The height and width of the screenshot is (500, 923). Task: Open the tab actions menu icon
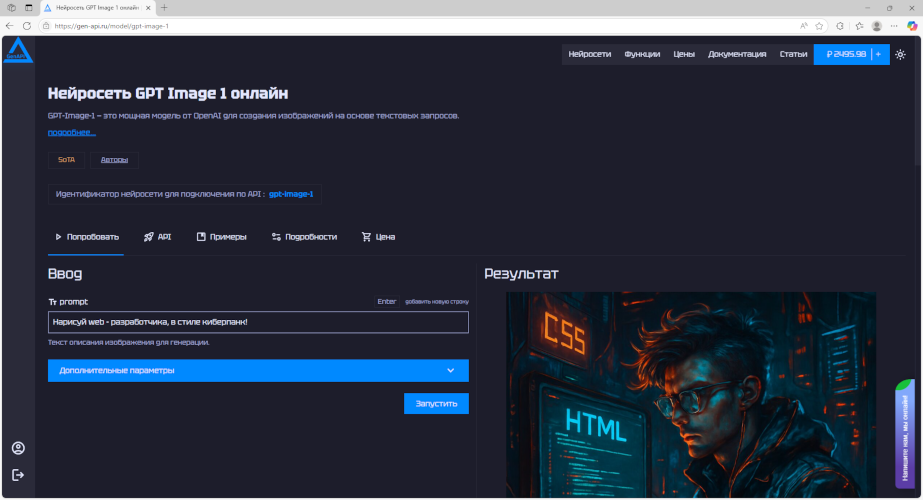pos(29,8)
